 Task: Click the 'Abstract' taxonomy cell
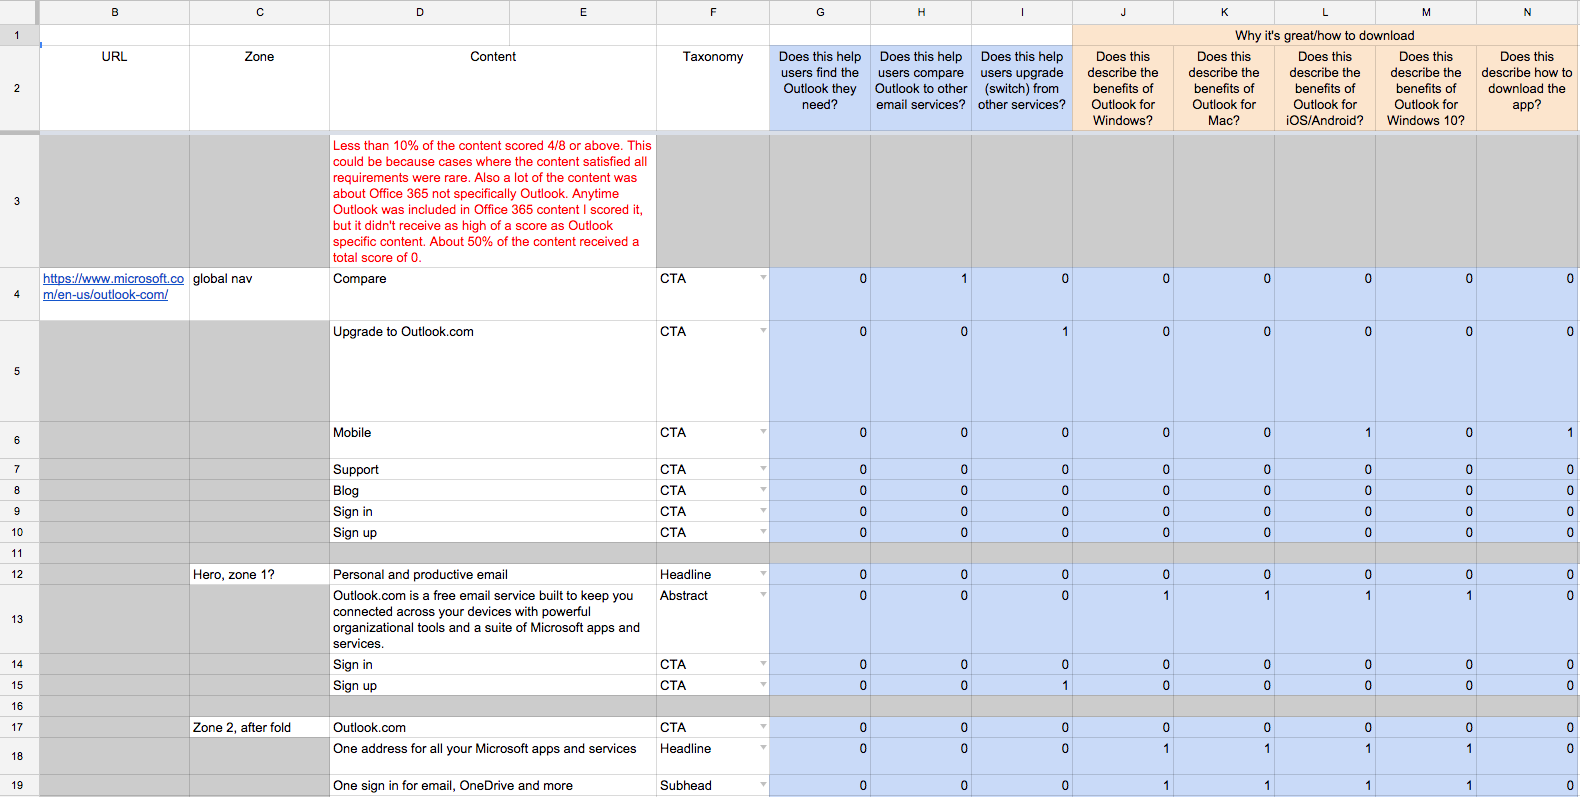tap(713, 619)
